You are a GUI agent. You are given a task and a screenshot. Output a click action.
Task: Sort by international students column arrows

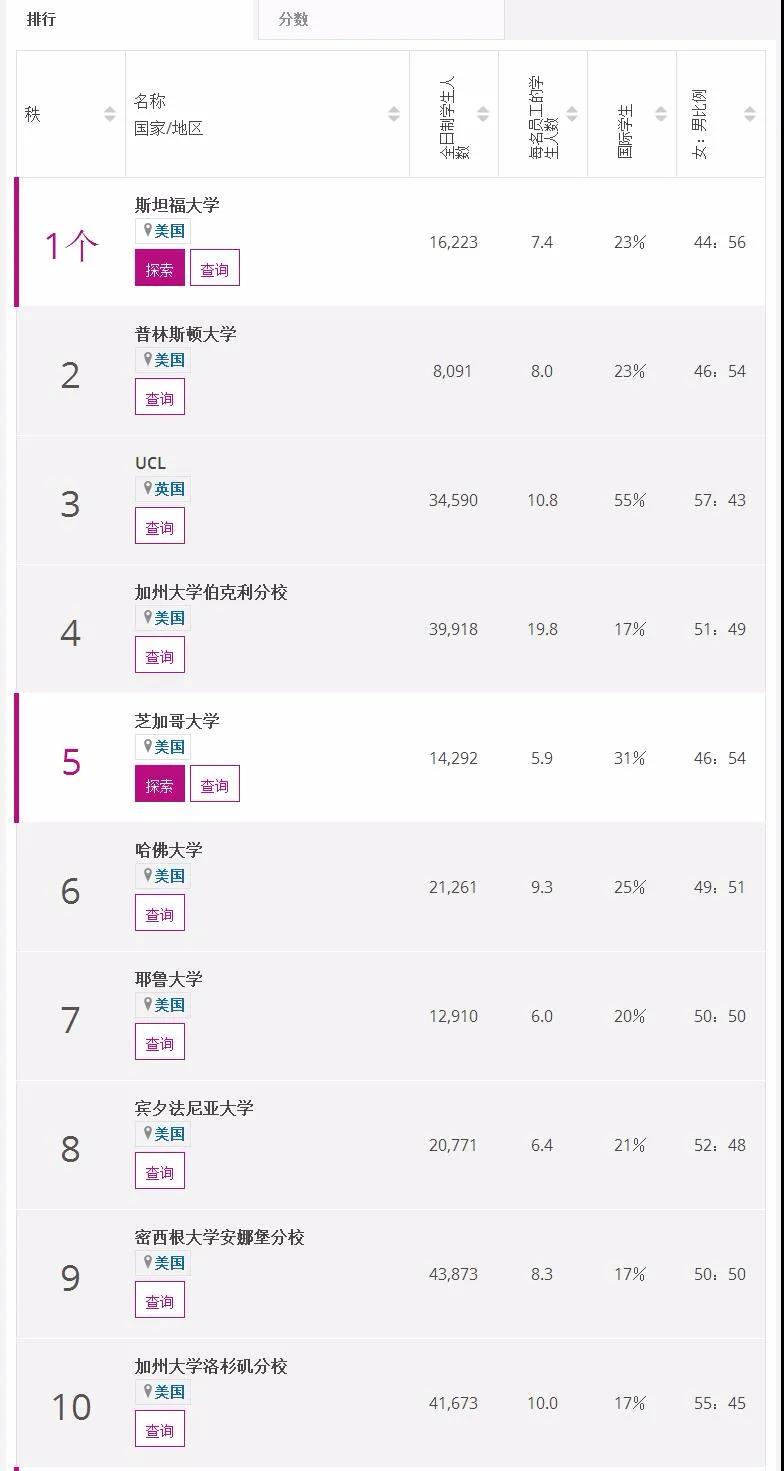(661, 115)
